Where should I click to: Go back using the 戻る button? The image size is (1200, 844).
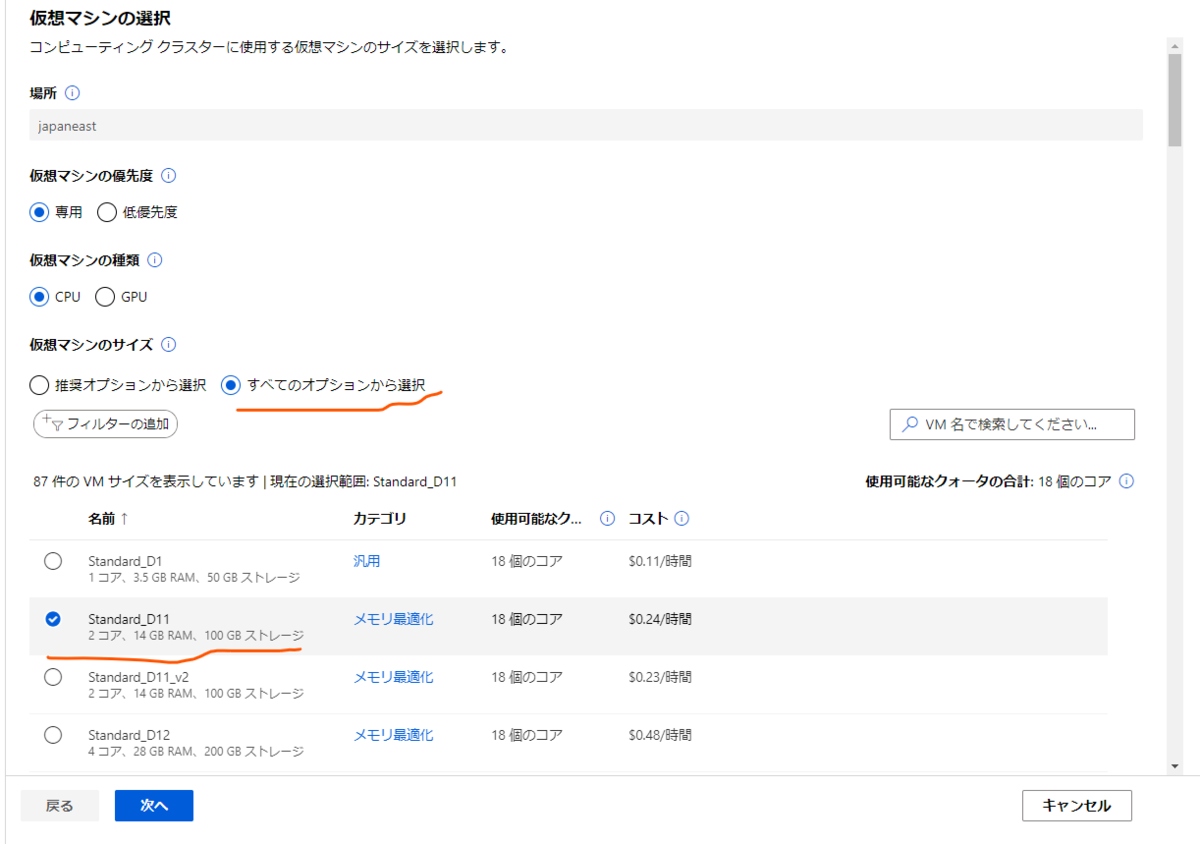coord(59,805)
